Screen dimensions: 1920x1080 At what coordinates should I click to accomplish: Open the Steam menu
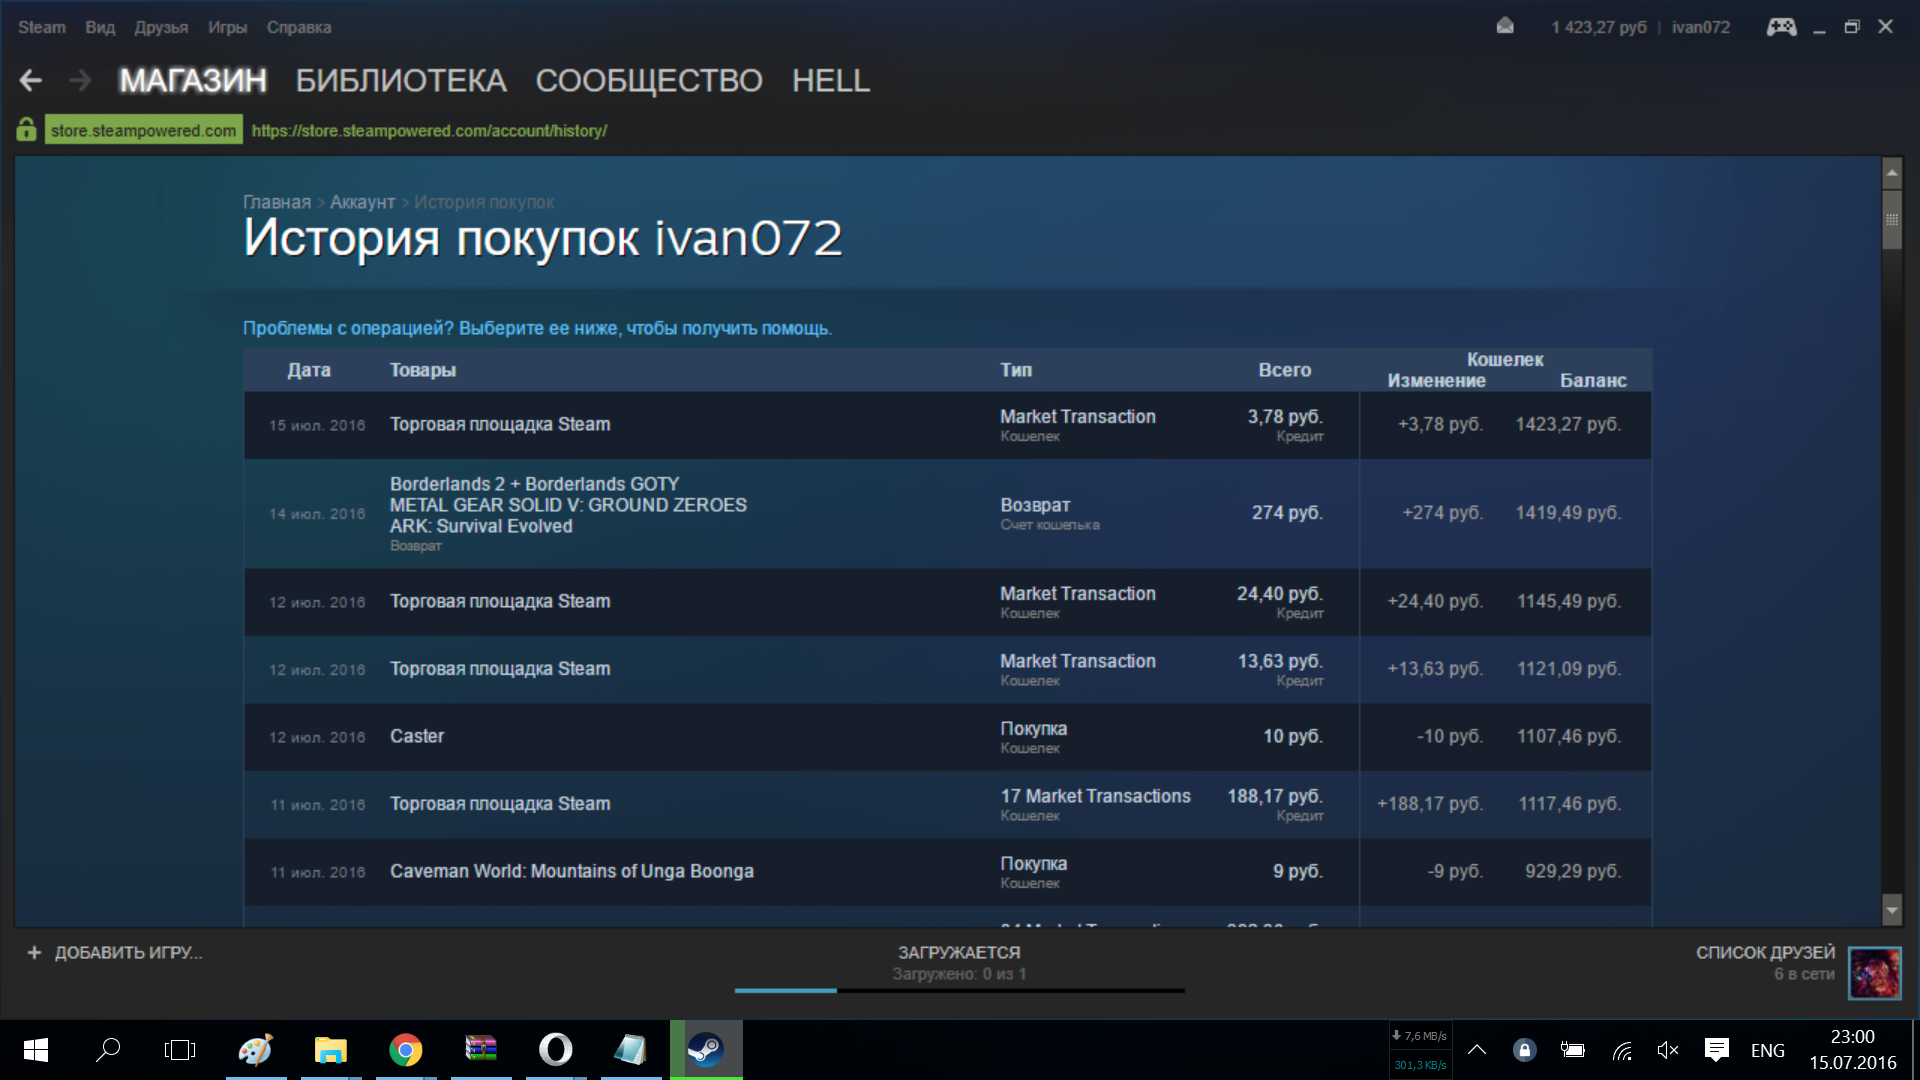(x=42, y=27)
